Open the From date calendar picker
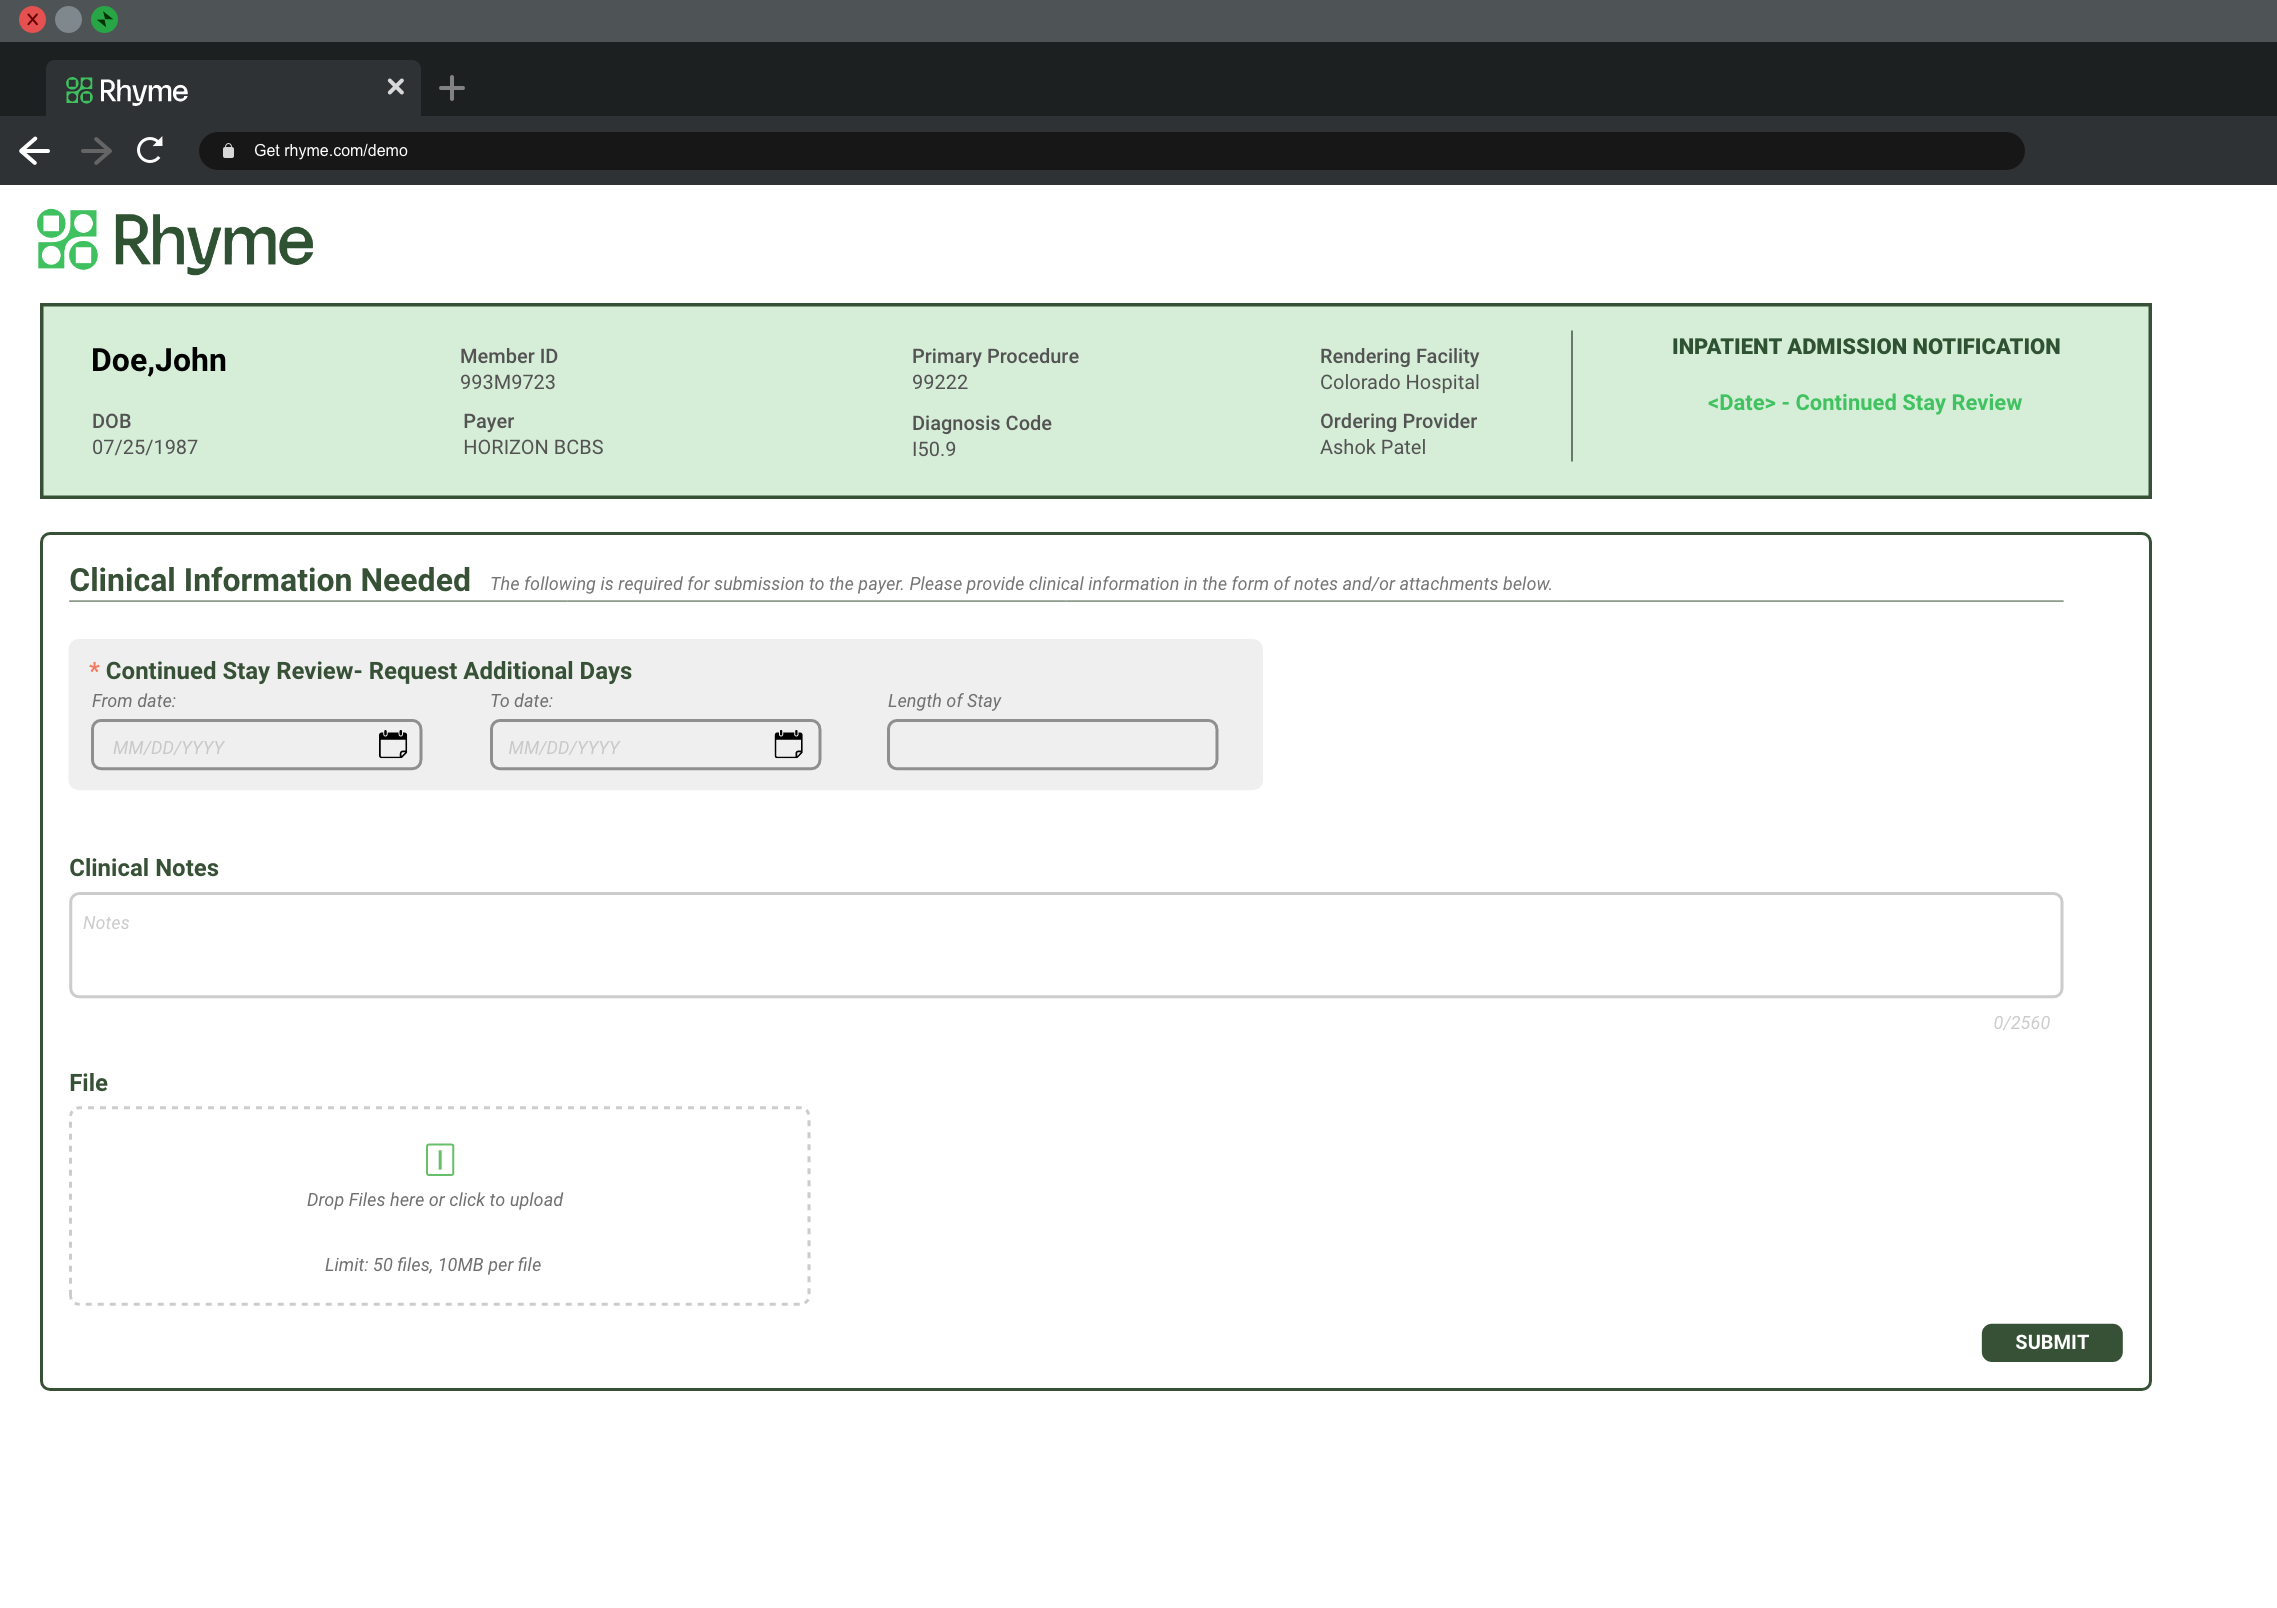This screenshot has height=1608, width=2277. (x=392, y=745)
